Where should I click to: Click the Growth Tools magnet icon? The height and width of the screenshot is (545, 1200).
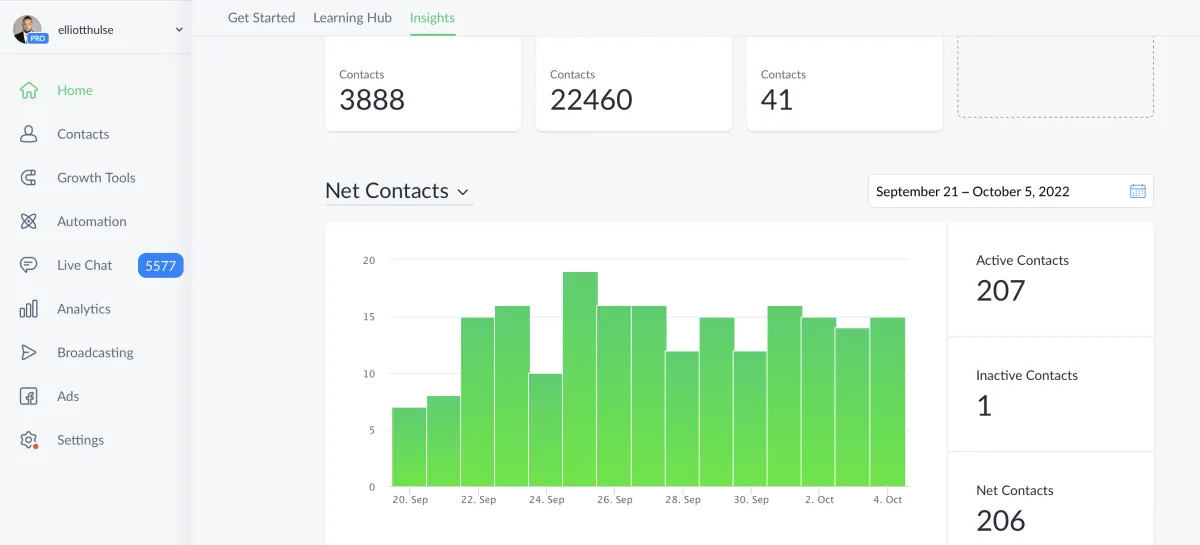pos(29,178)
